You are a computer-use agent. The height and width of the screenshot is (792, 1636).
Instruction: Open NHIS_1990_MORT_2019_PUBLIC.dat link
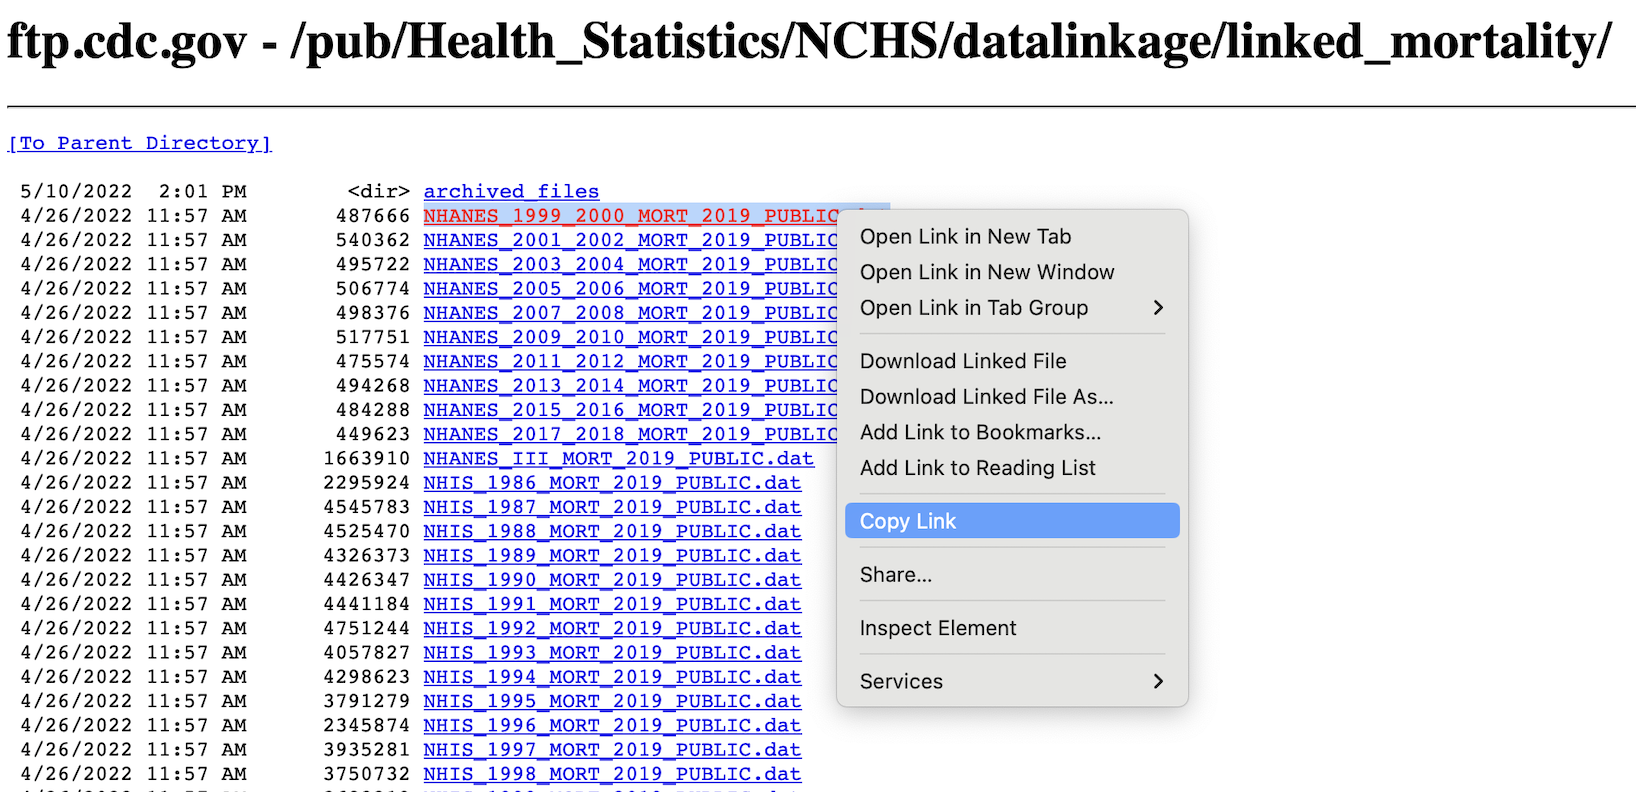pyautogui.click(x=611, y=580)
